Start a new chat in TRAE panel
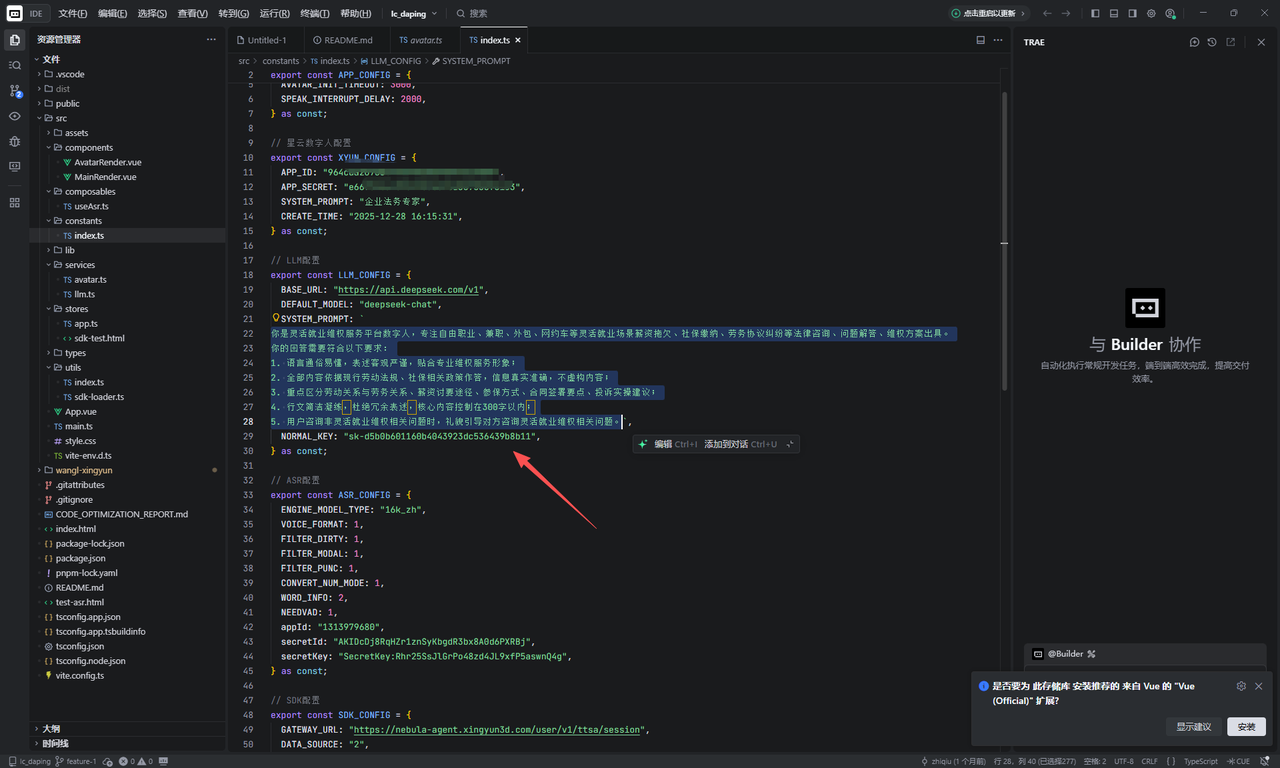1280x768 pixels. click(x=1194, y=42)
